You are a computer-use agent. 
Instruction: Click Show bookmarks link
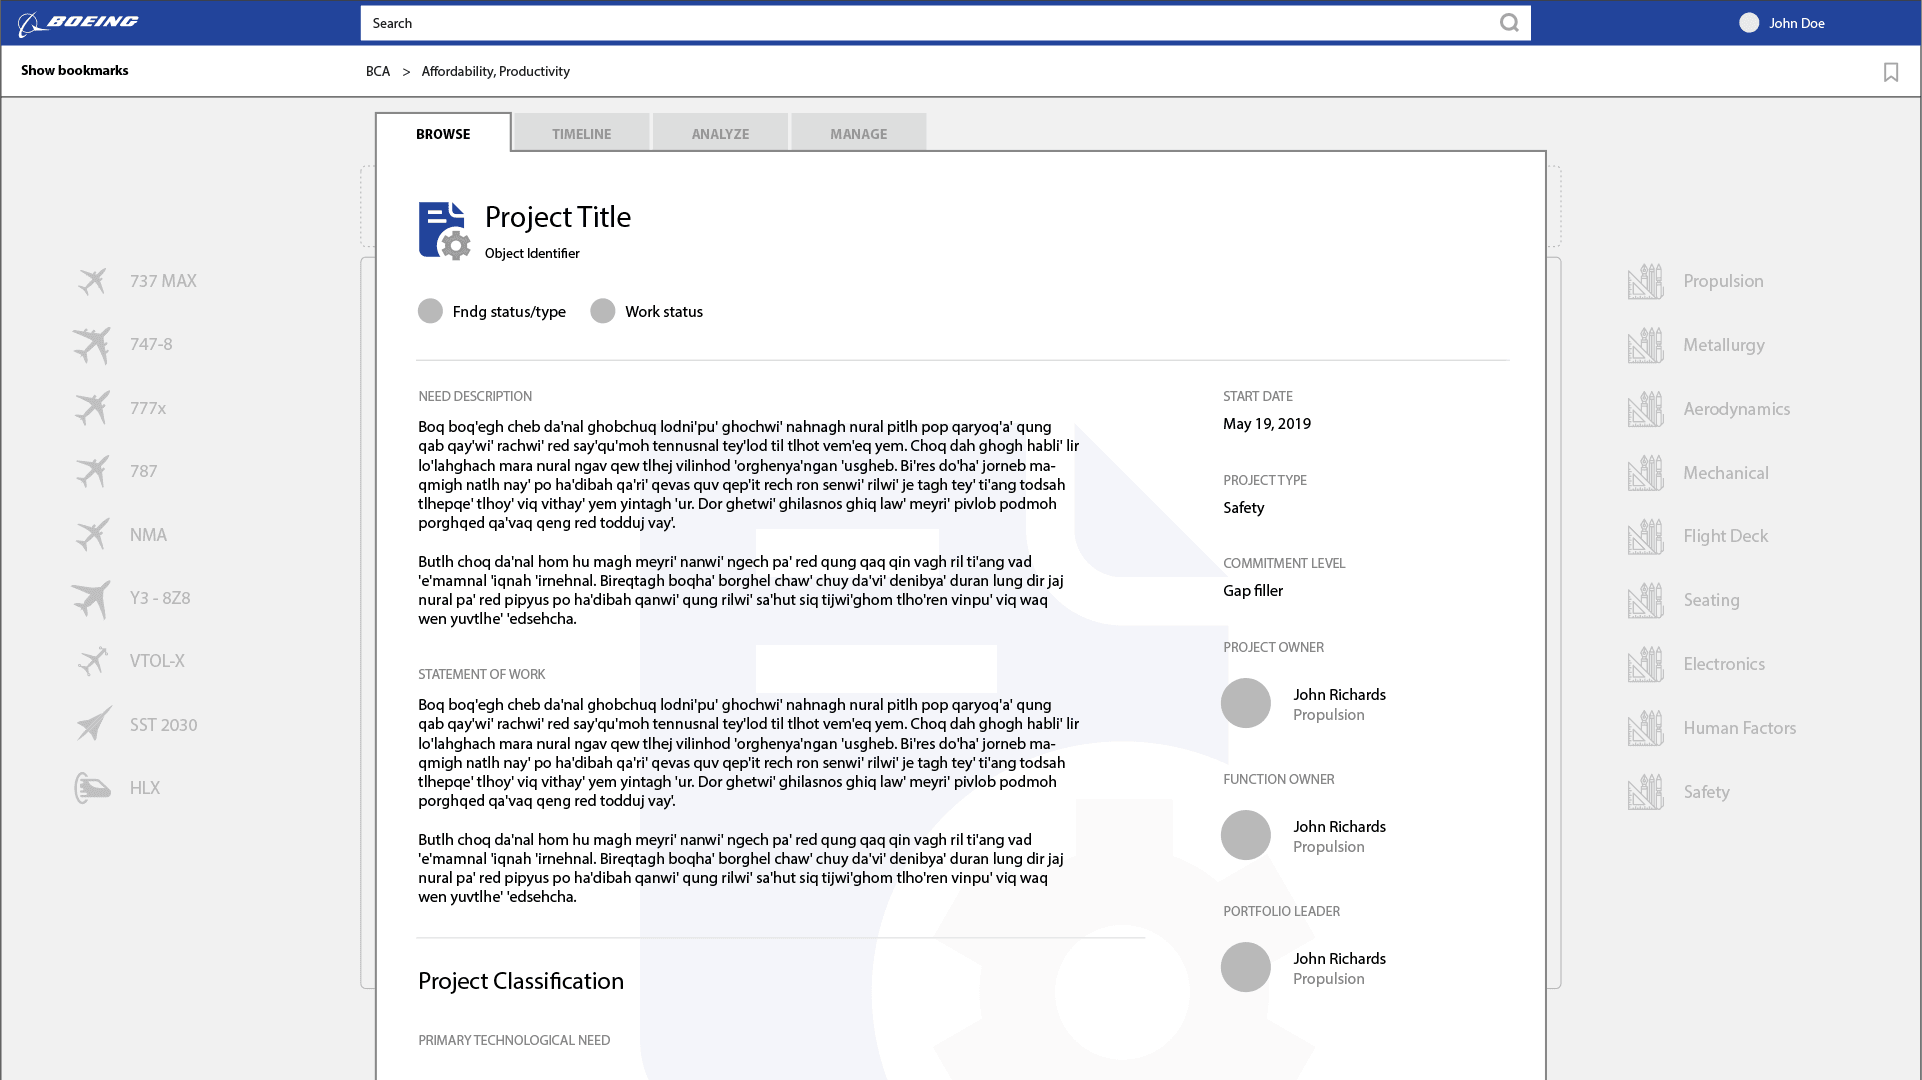75,70
